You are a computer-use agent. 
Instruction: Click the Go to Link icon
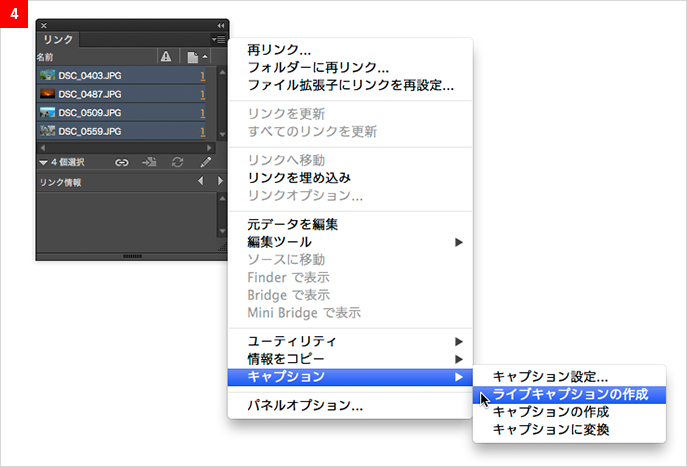[150, 161]
